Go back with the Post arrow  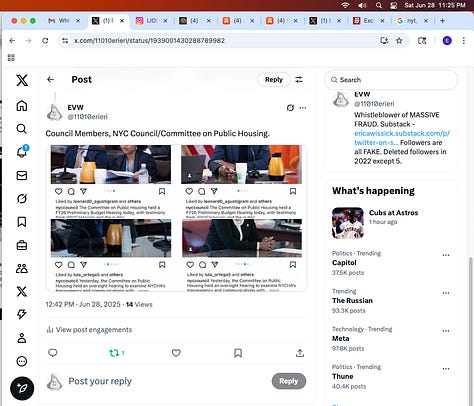click(x=51, y=79)
